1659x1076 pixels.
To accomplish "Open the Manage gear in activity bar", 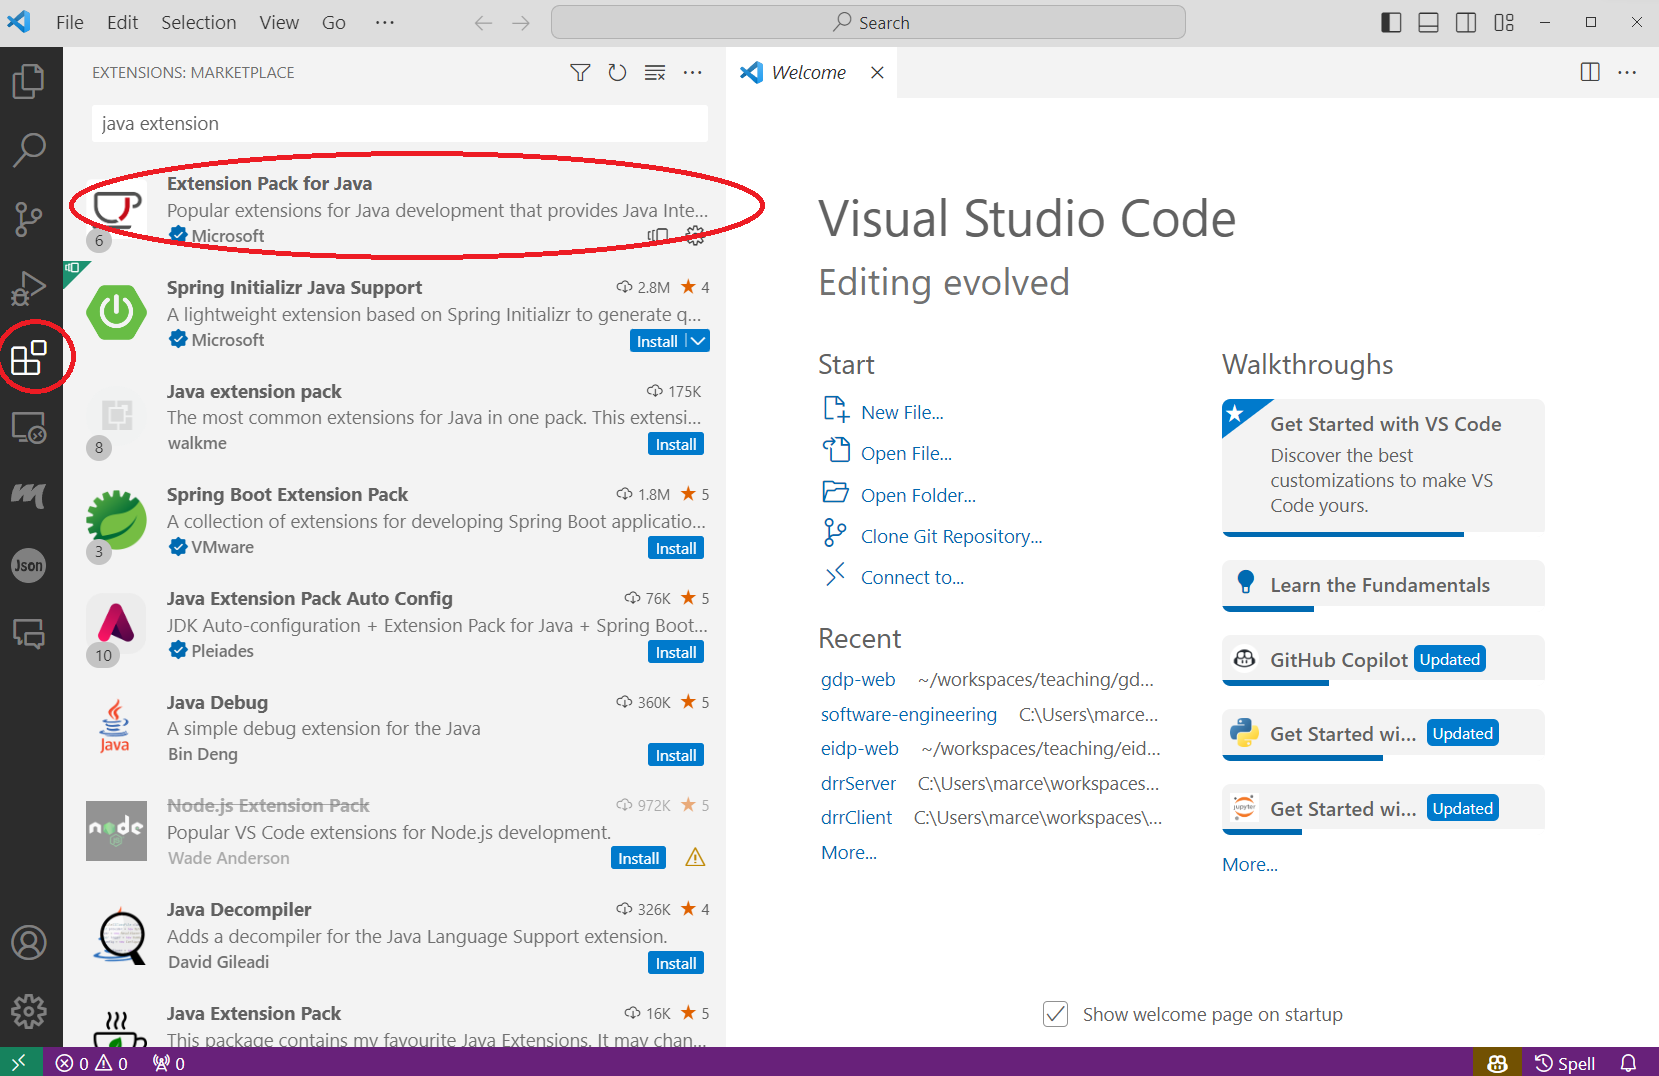I will tap(29, 1011).
